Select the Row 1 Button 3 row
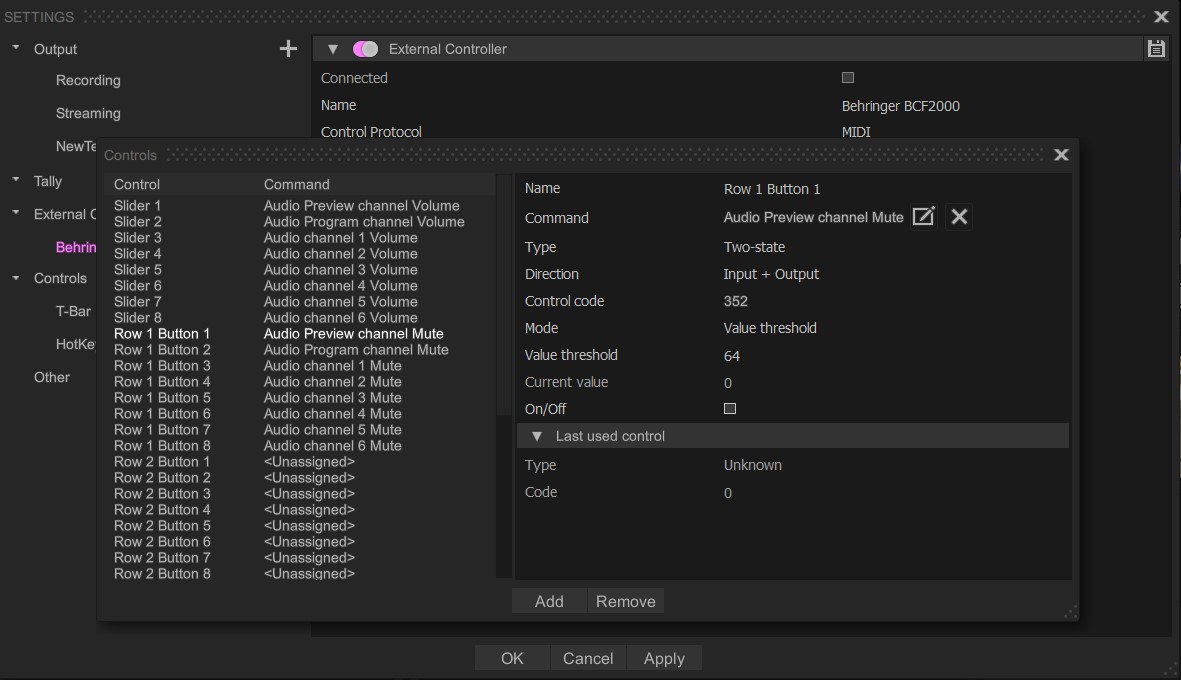Image resolution: width=1181 pixels, height=680 pixels. point(300,365)
